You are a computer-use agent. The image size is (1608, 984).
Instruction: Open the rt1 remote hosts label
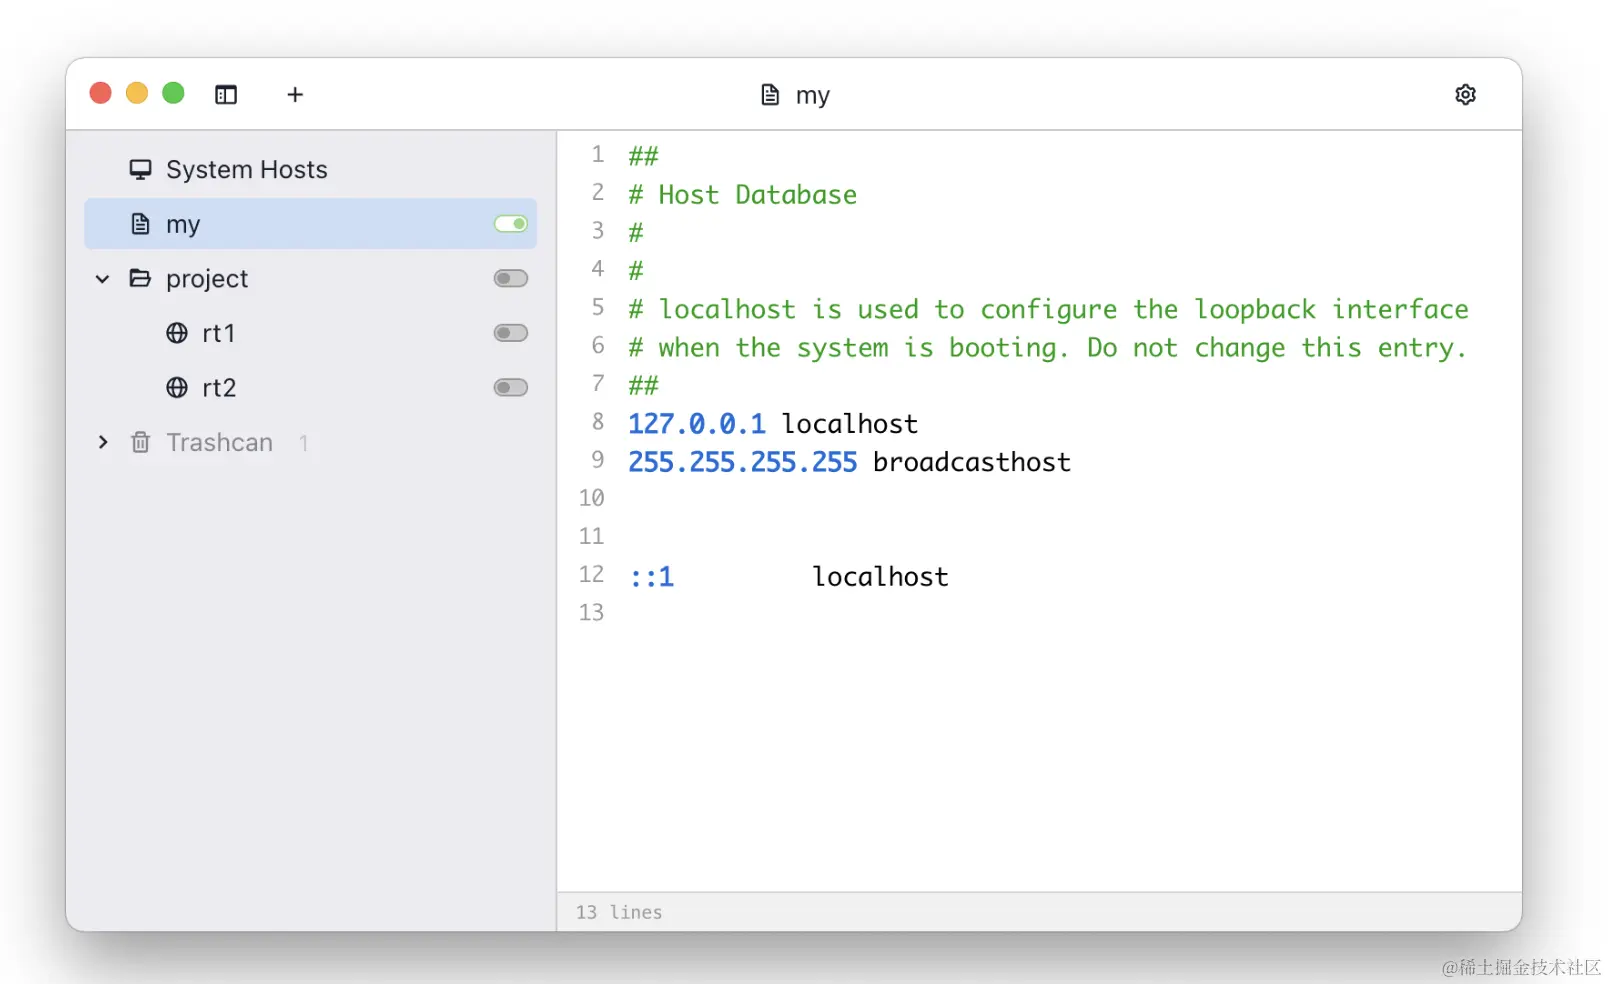[x=219, y=333]
